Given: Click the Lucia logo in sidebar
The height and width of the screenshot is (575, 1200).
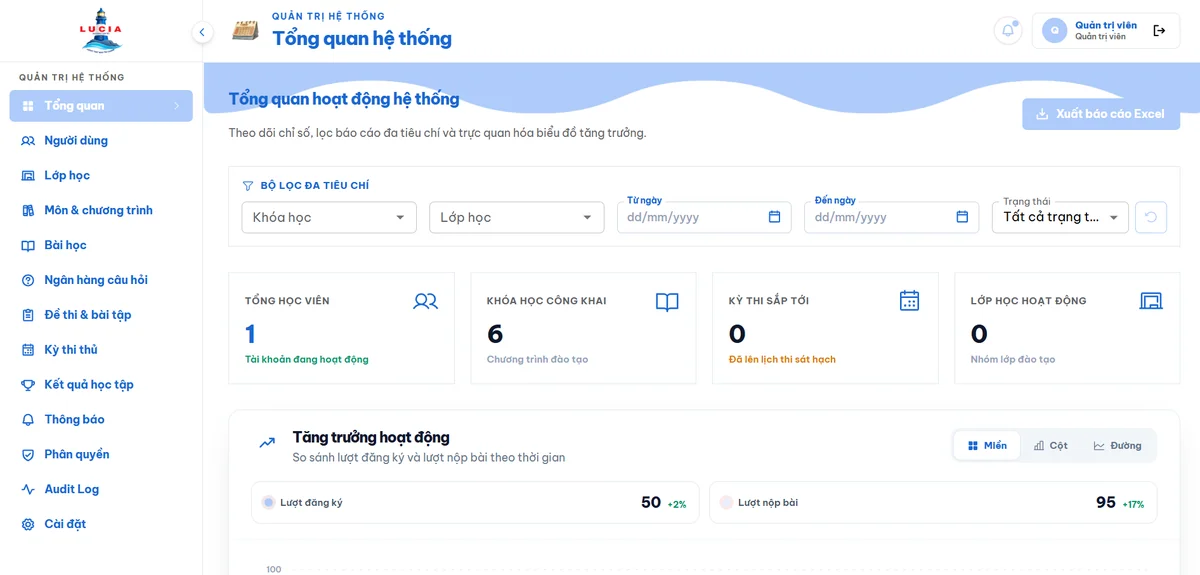Looking at the screenshot, I should pyautogui.click(x=101, y=31).
